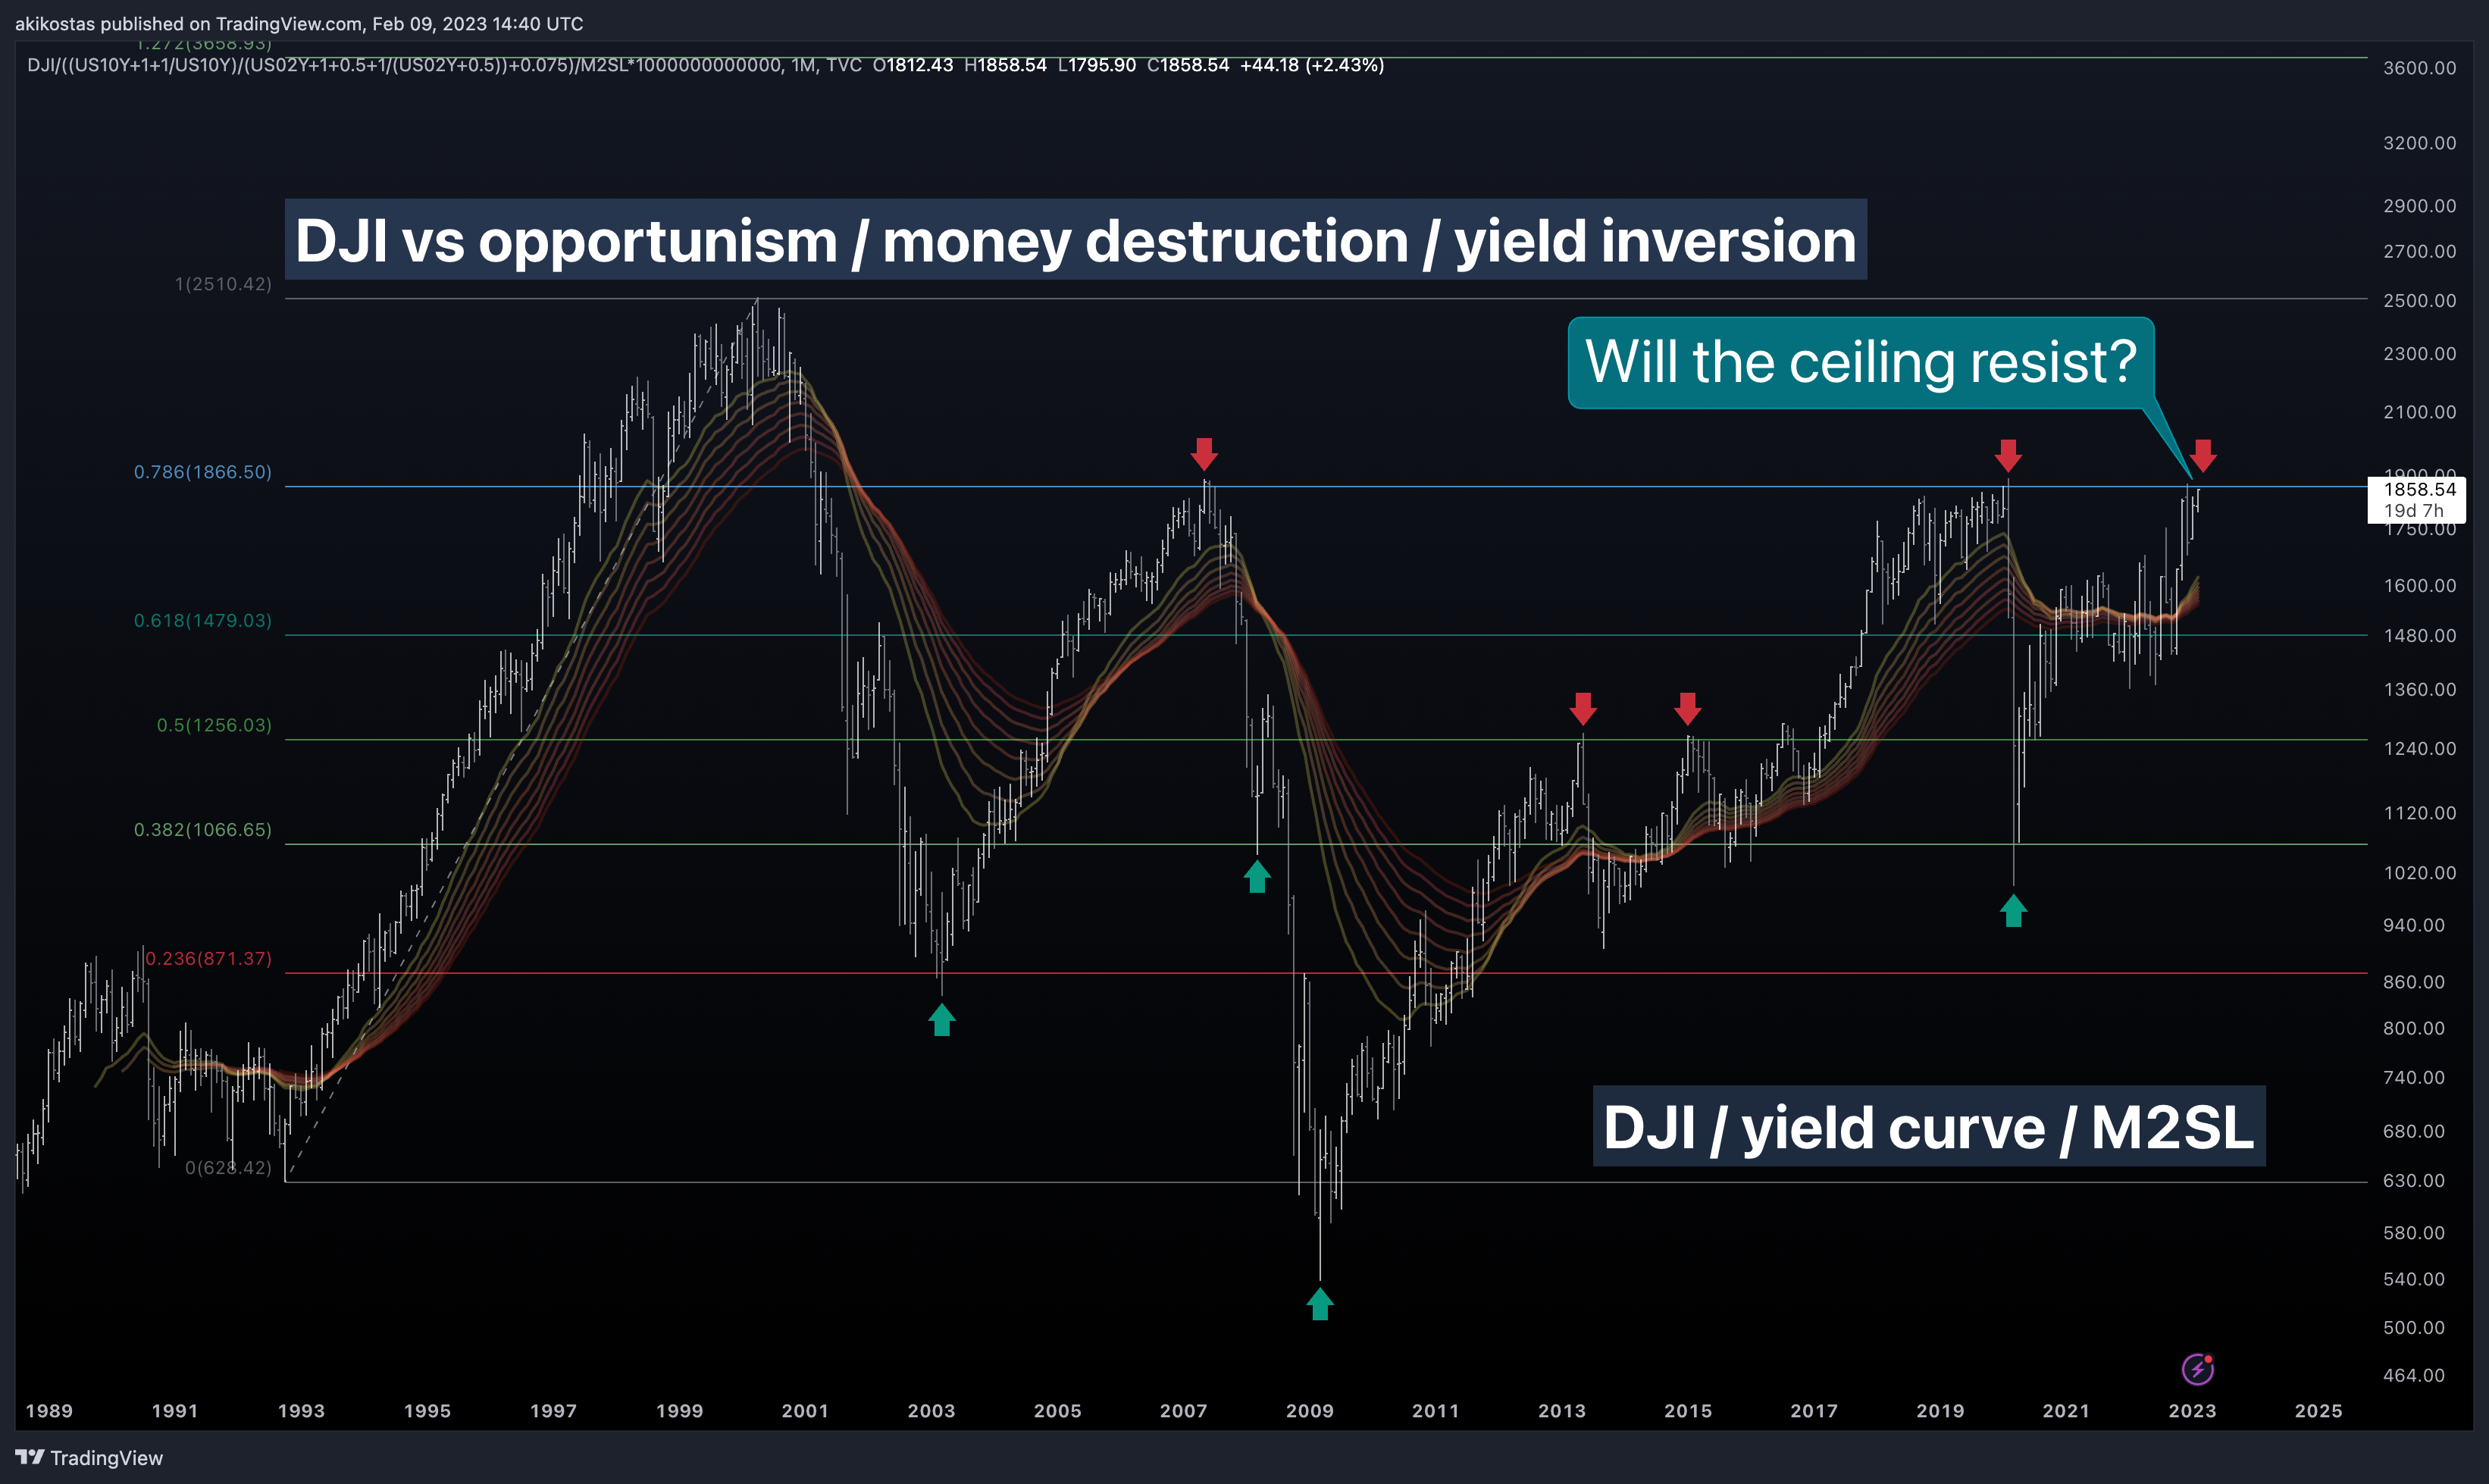Click the 0.786(1866.50) Fibonacci level label

pos(203,472)
